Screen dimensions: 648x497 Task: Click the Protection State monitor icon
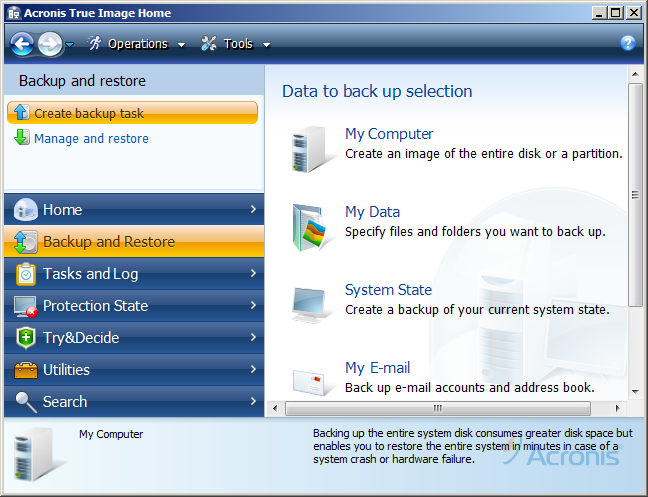[26, 306]
